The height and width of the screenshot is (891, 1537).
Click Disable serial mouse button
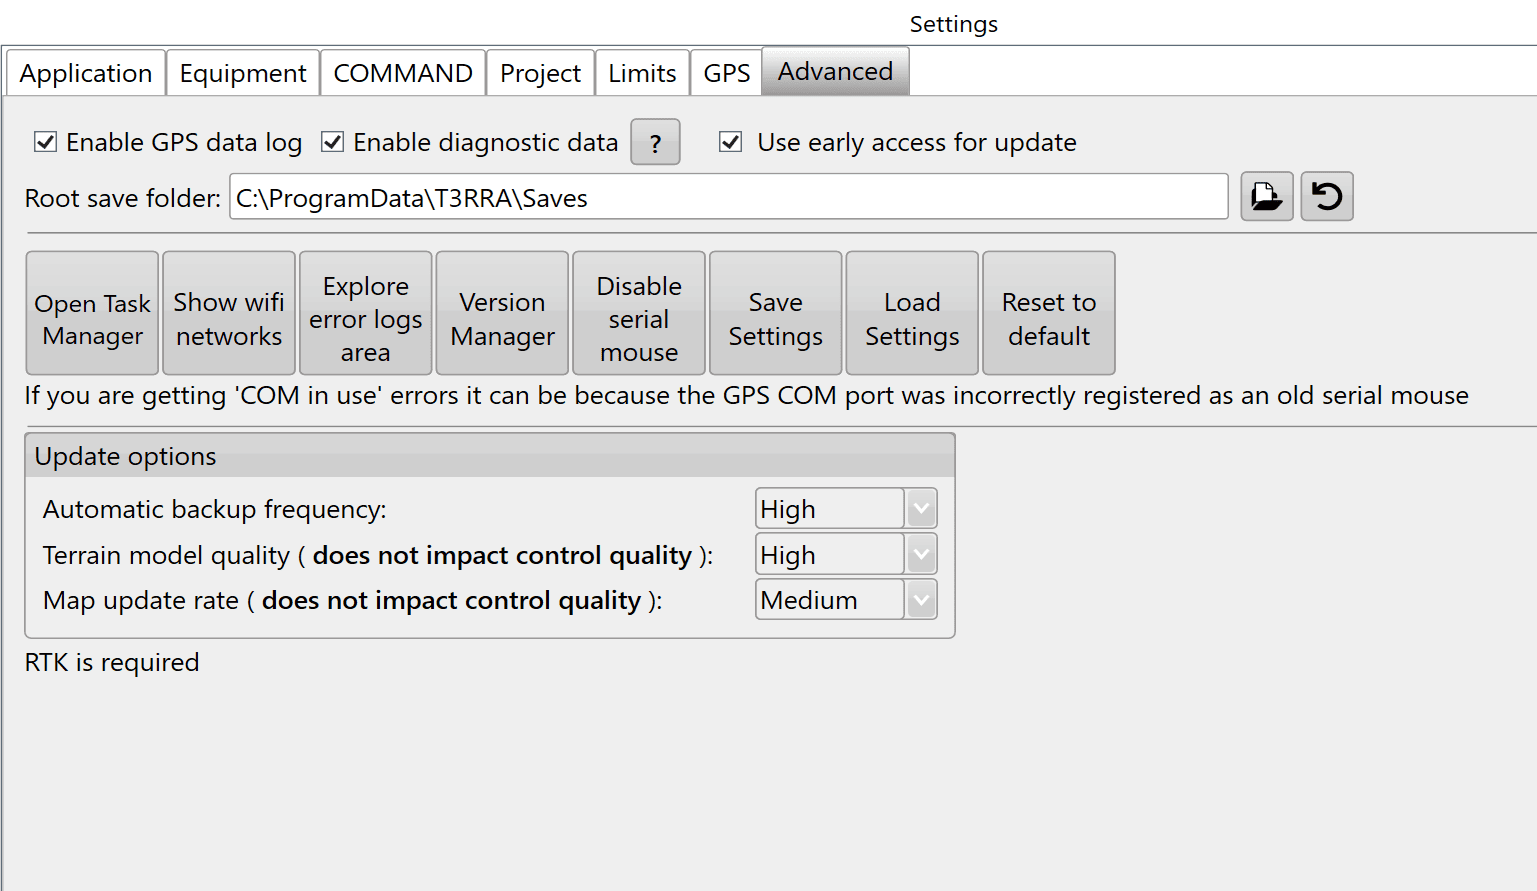[639, 313]
